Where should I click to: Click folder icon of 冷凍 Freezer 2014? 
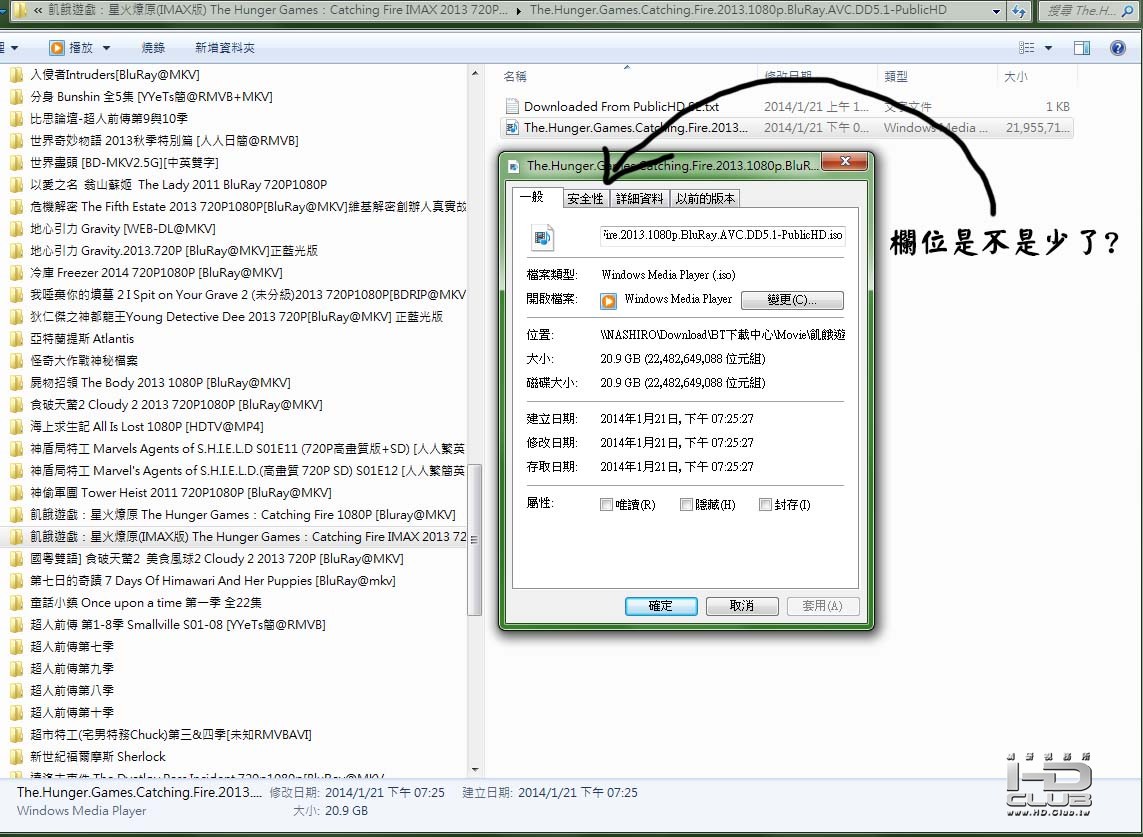click(16, 273)
